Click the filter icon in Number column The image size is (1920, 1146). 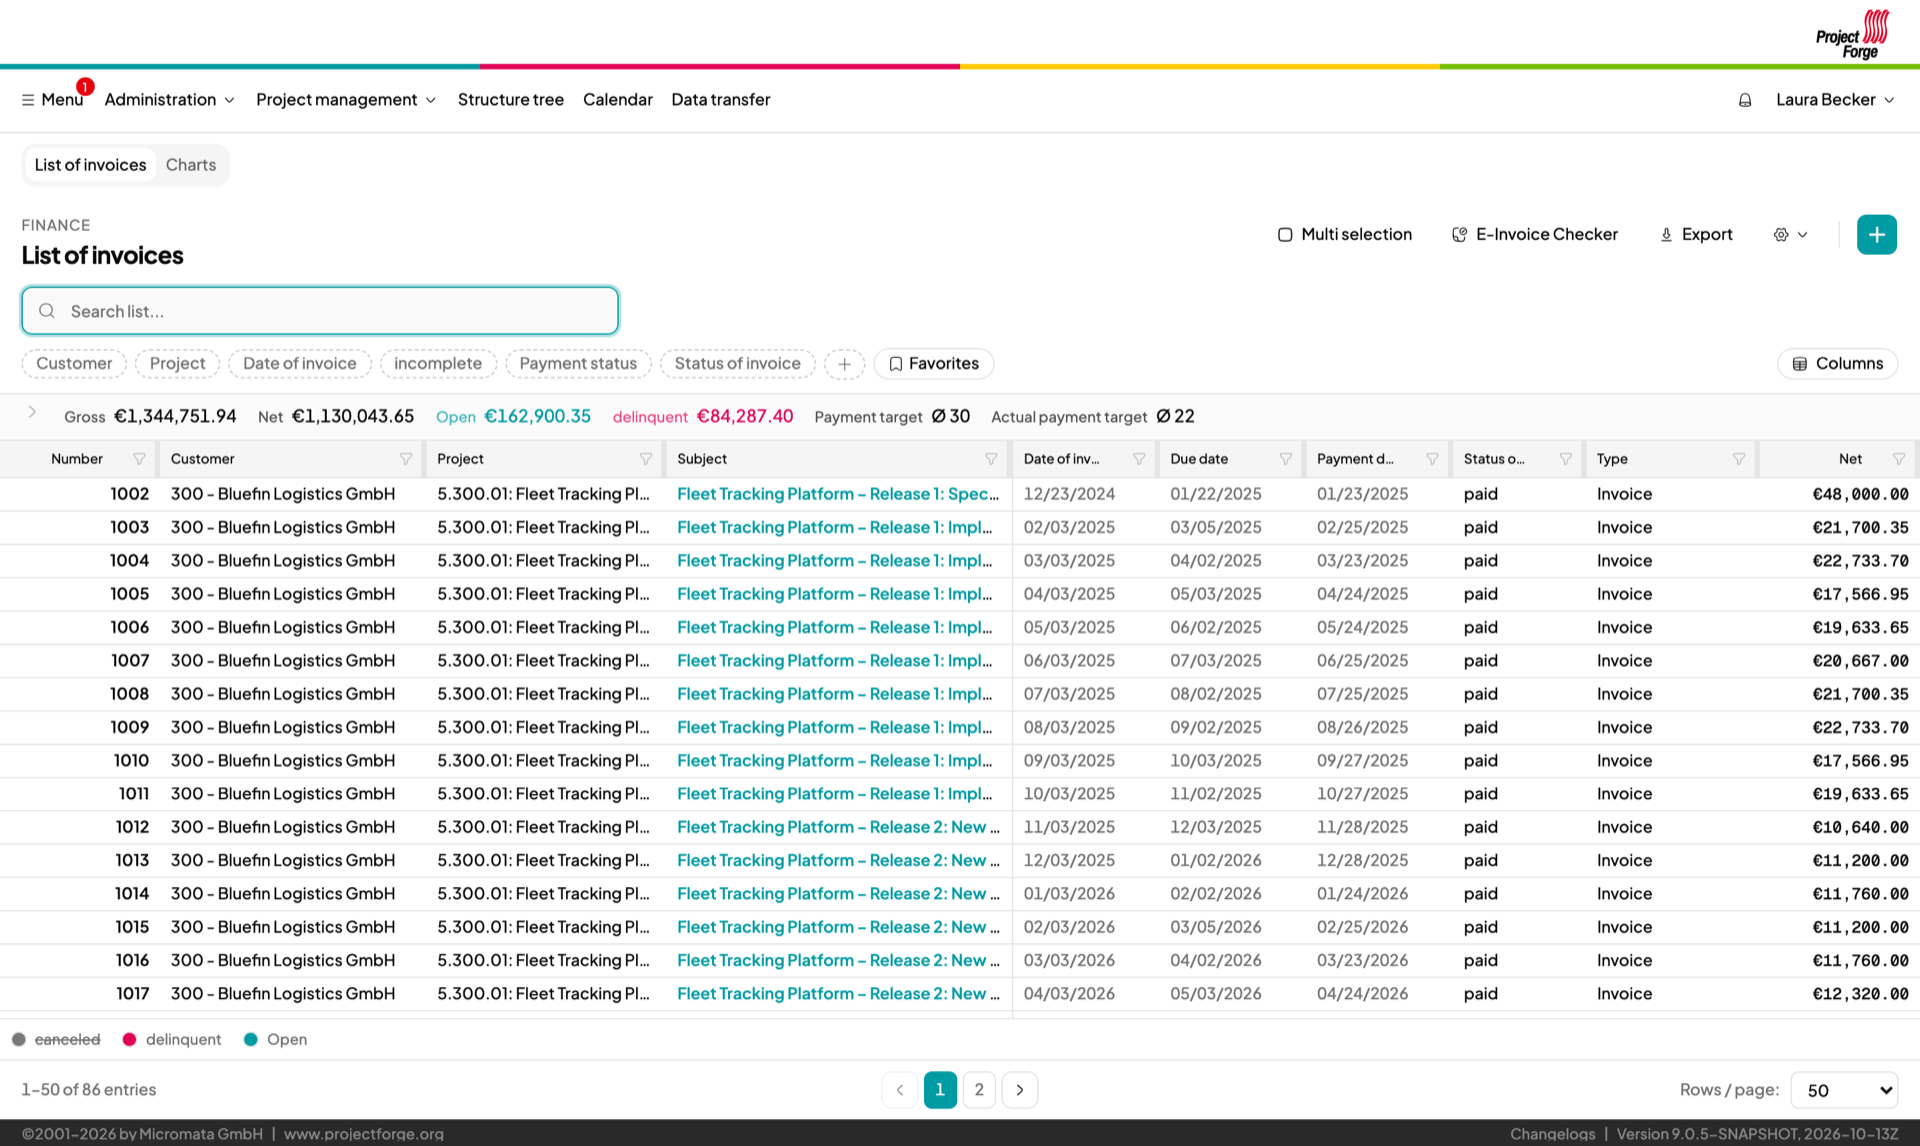coord(139,459)
